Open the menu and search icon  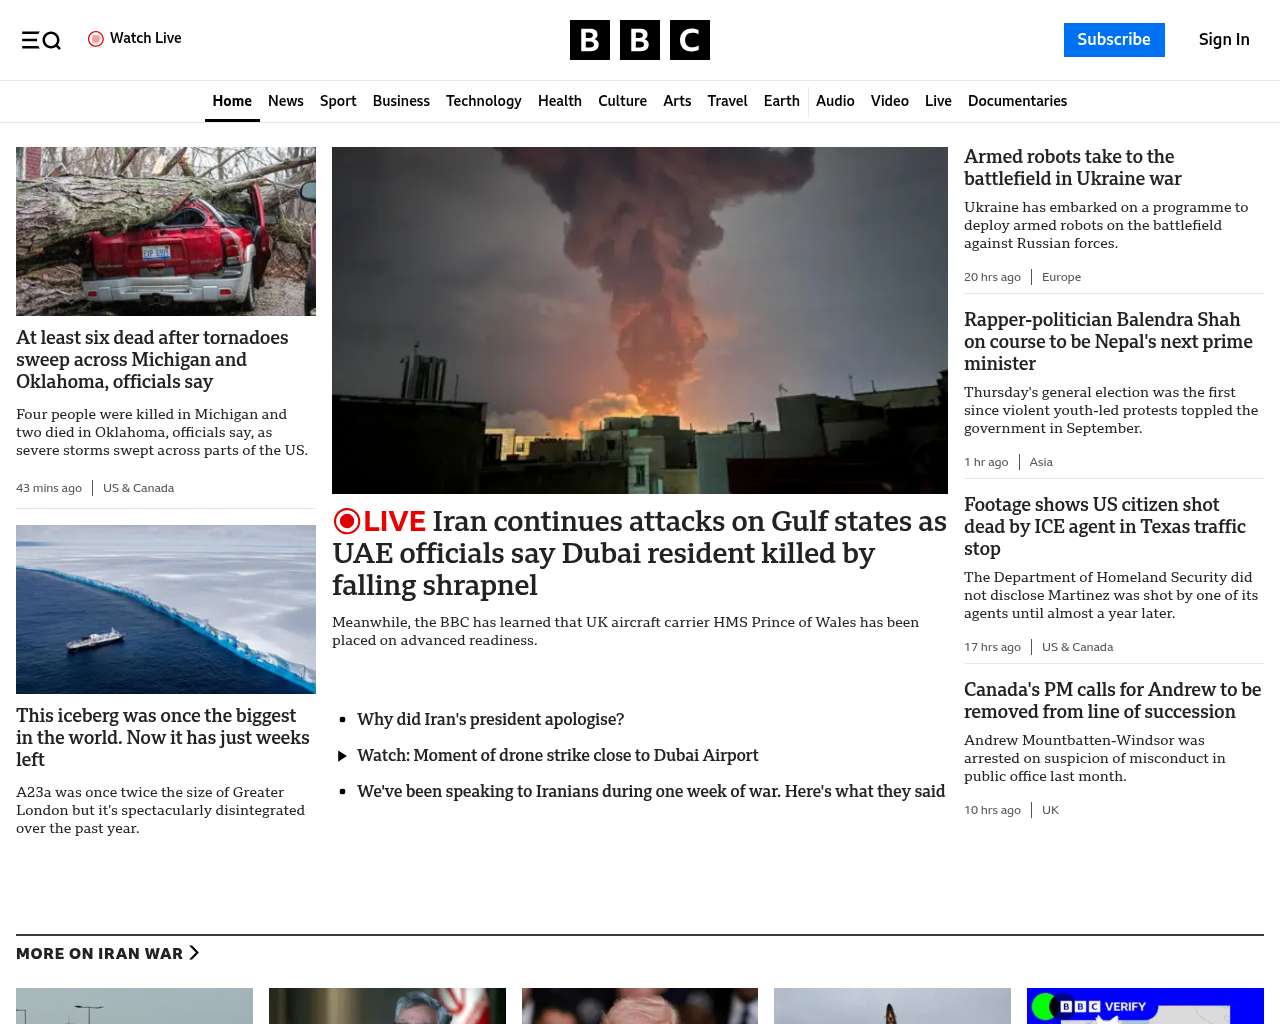coord(41,40)
